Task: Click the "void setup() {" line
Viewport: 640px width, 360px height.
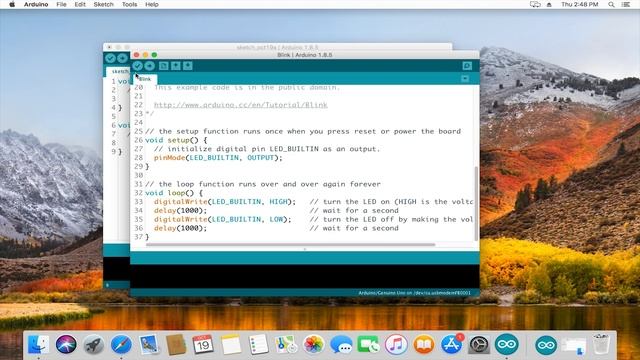Action: pyautogui.click(x=176, y=140)
